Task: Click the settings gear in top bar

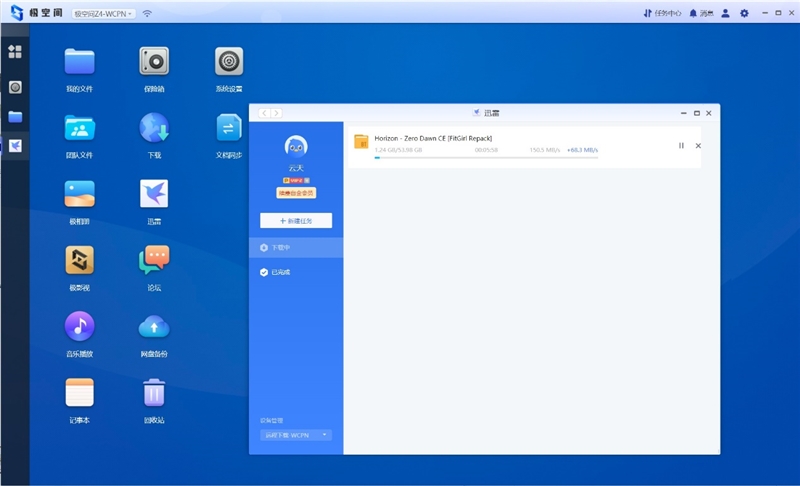Action: [744, 13]
